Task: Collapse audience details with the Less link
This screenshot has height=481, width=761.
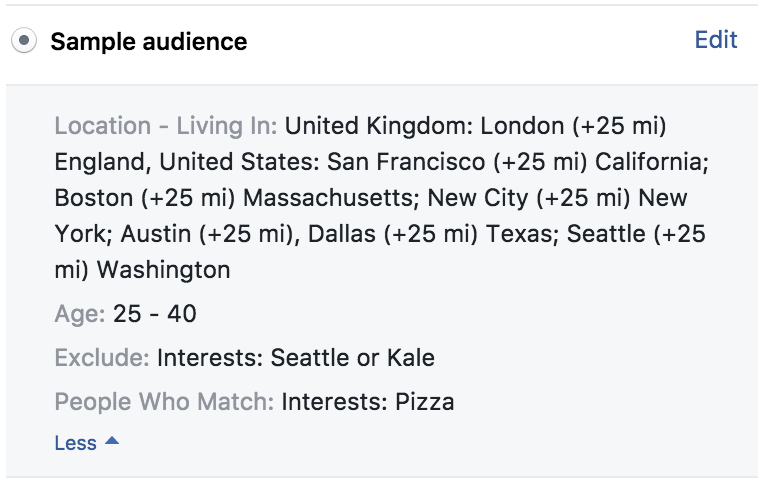Action: point(76,443)
